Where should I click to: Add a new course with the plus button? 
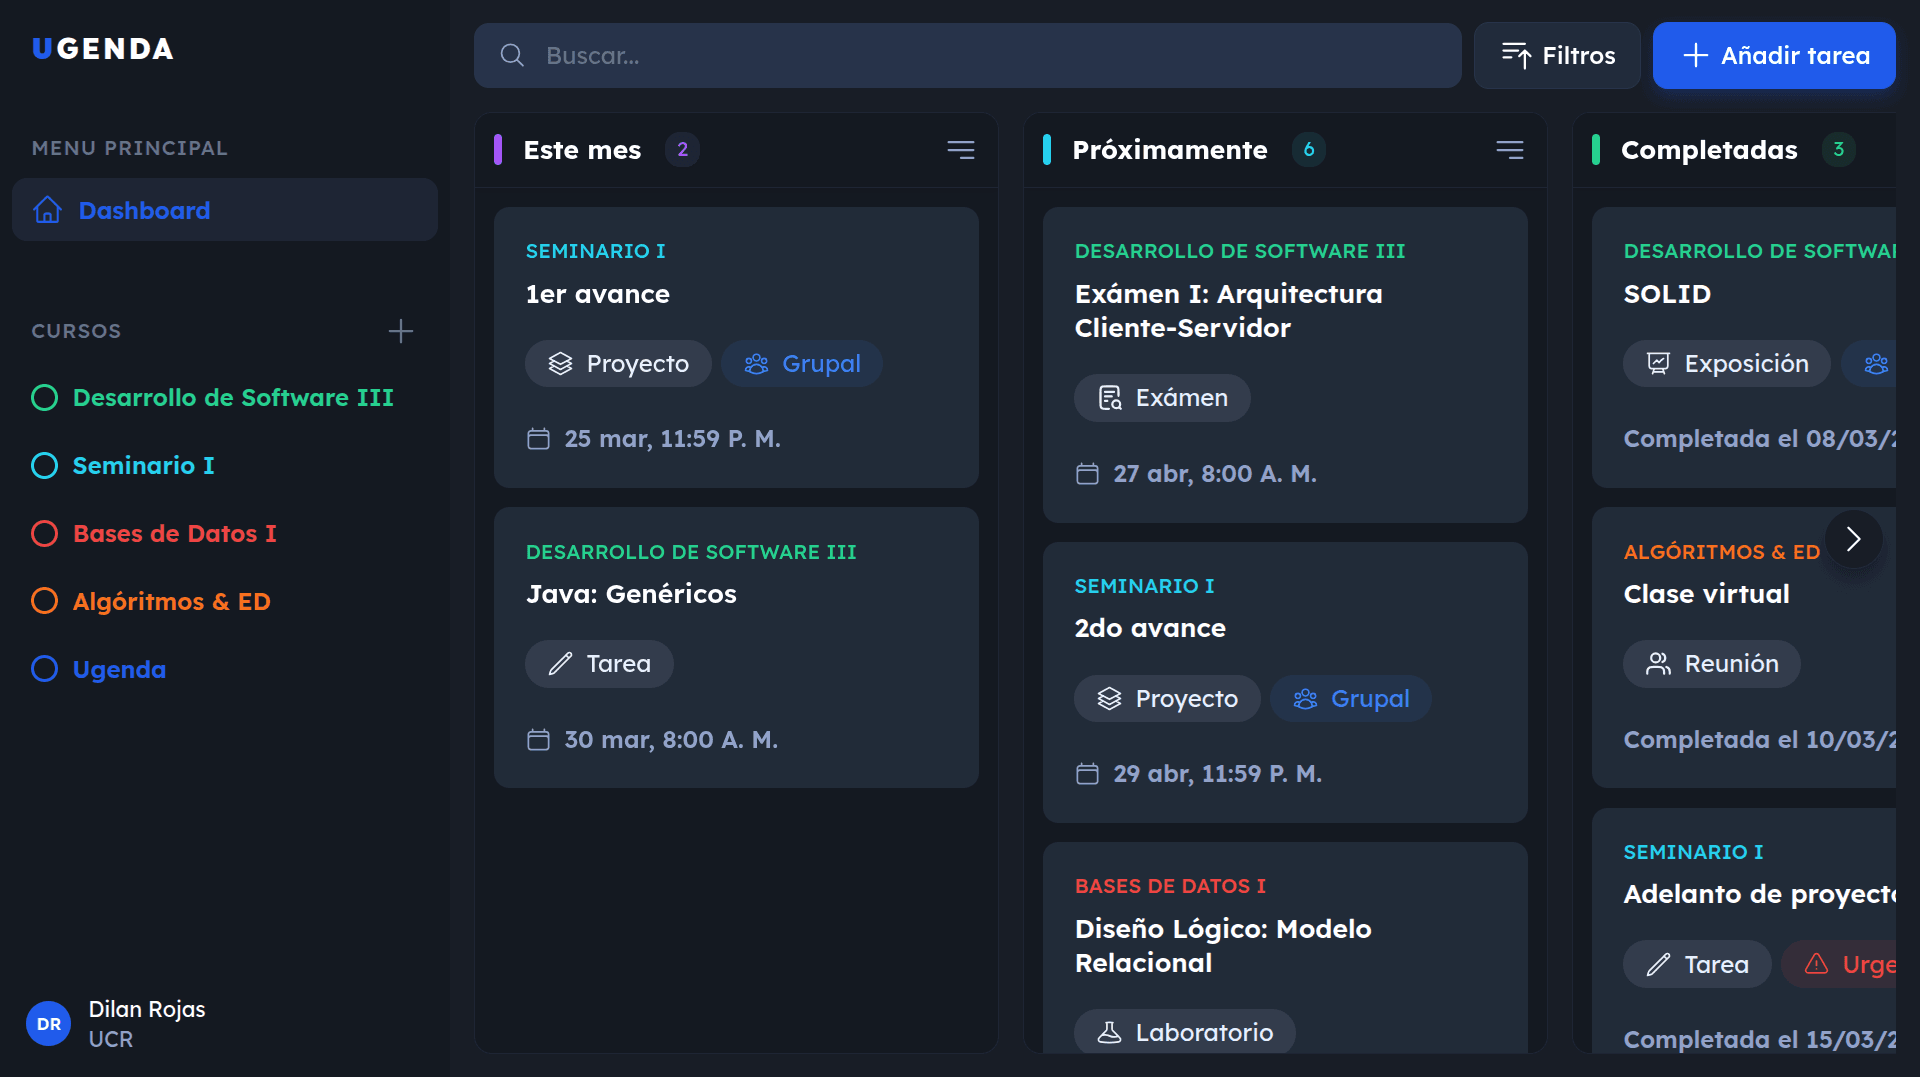(400, 331)
